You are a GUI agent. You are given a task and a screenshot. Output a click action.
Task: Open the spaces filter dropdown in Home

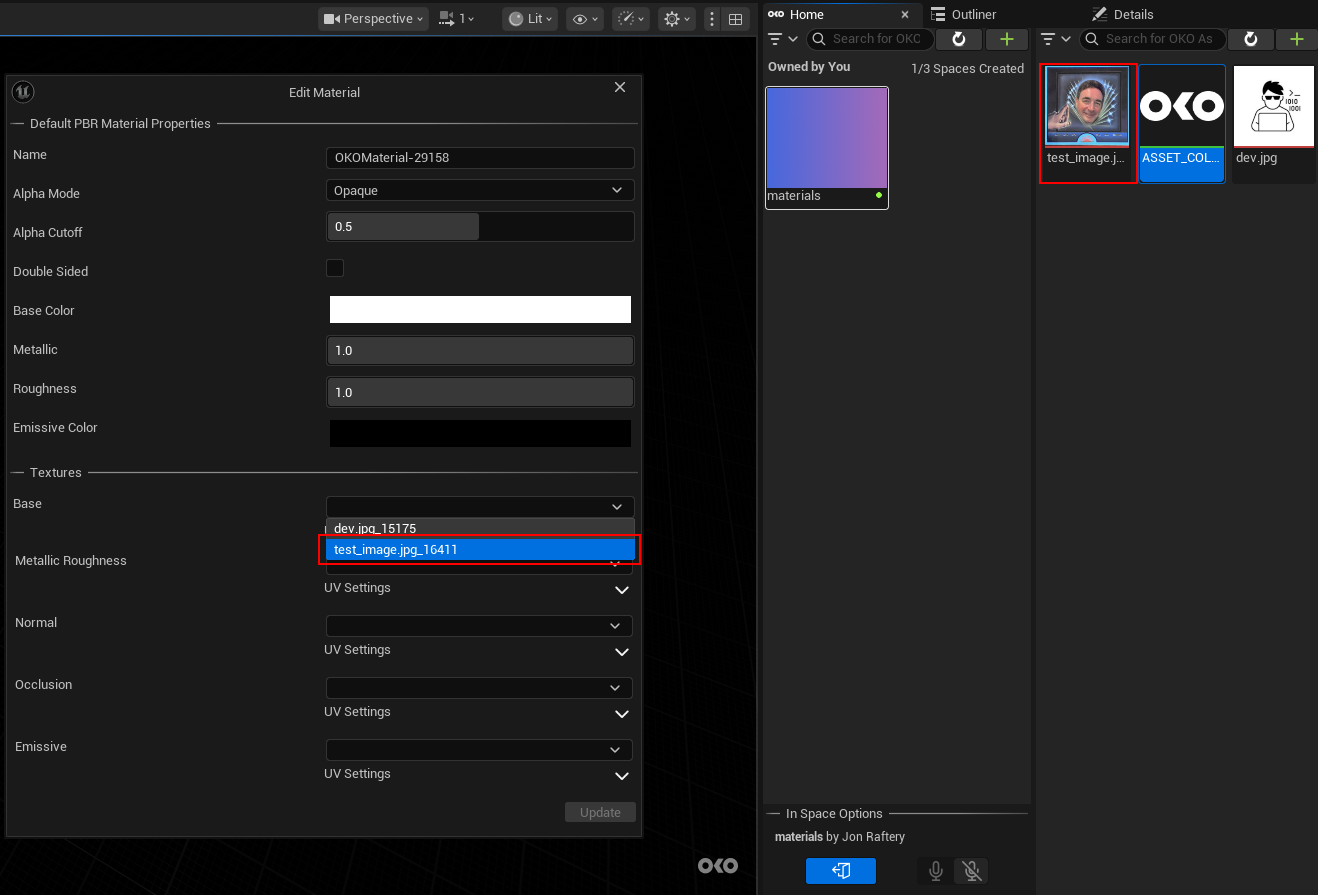pos(782,39)
